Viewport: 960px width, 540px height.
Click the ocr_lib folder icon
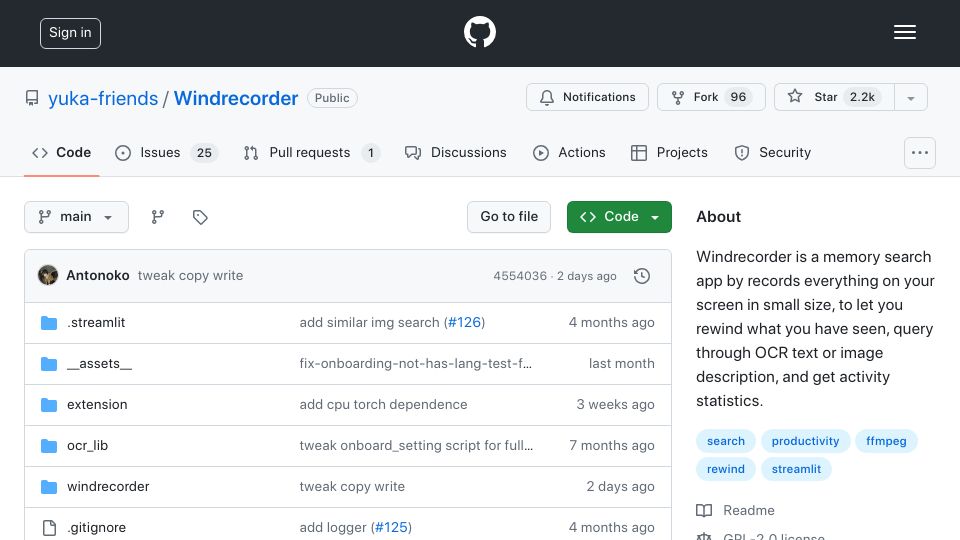point(49,446)
